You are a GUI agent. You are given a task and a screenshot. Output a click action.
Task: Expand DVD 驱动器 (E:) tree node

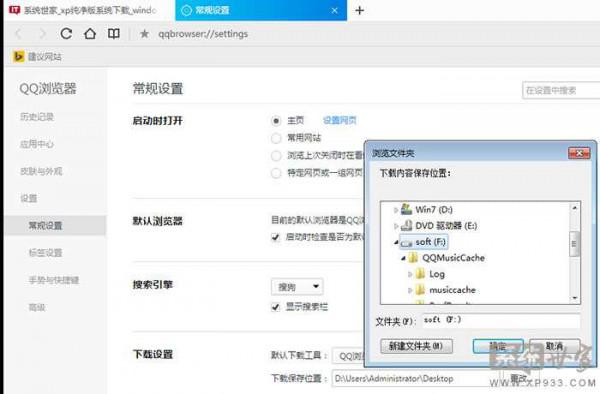click(396, 226)
